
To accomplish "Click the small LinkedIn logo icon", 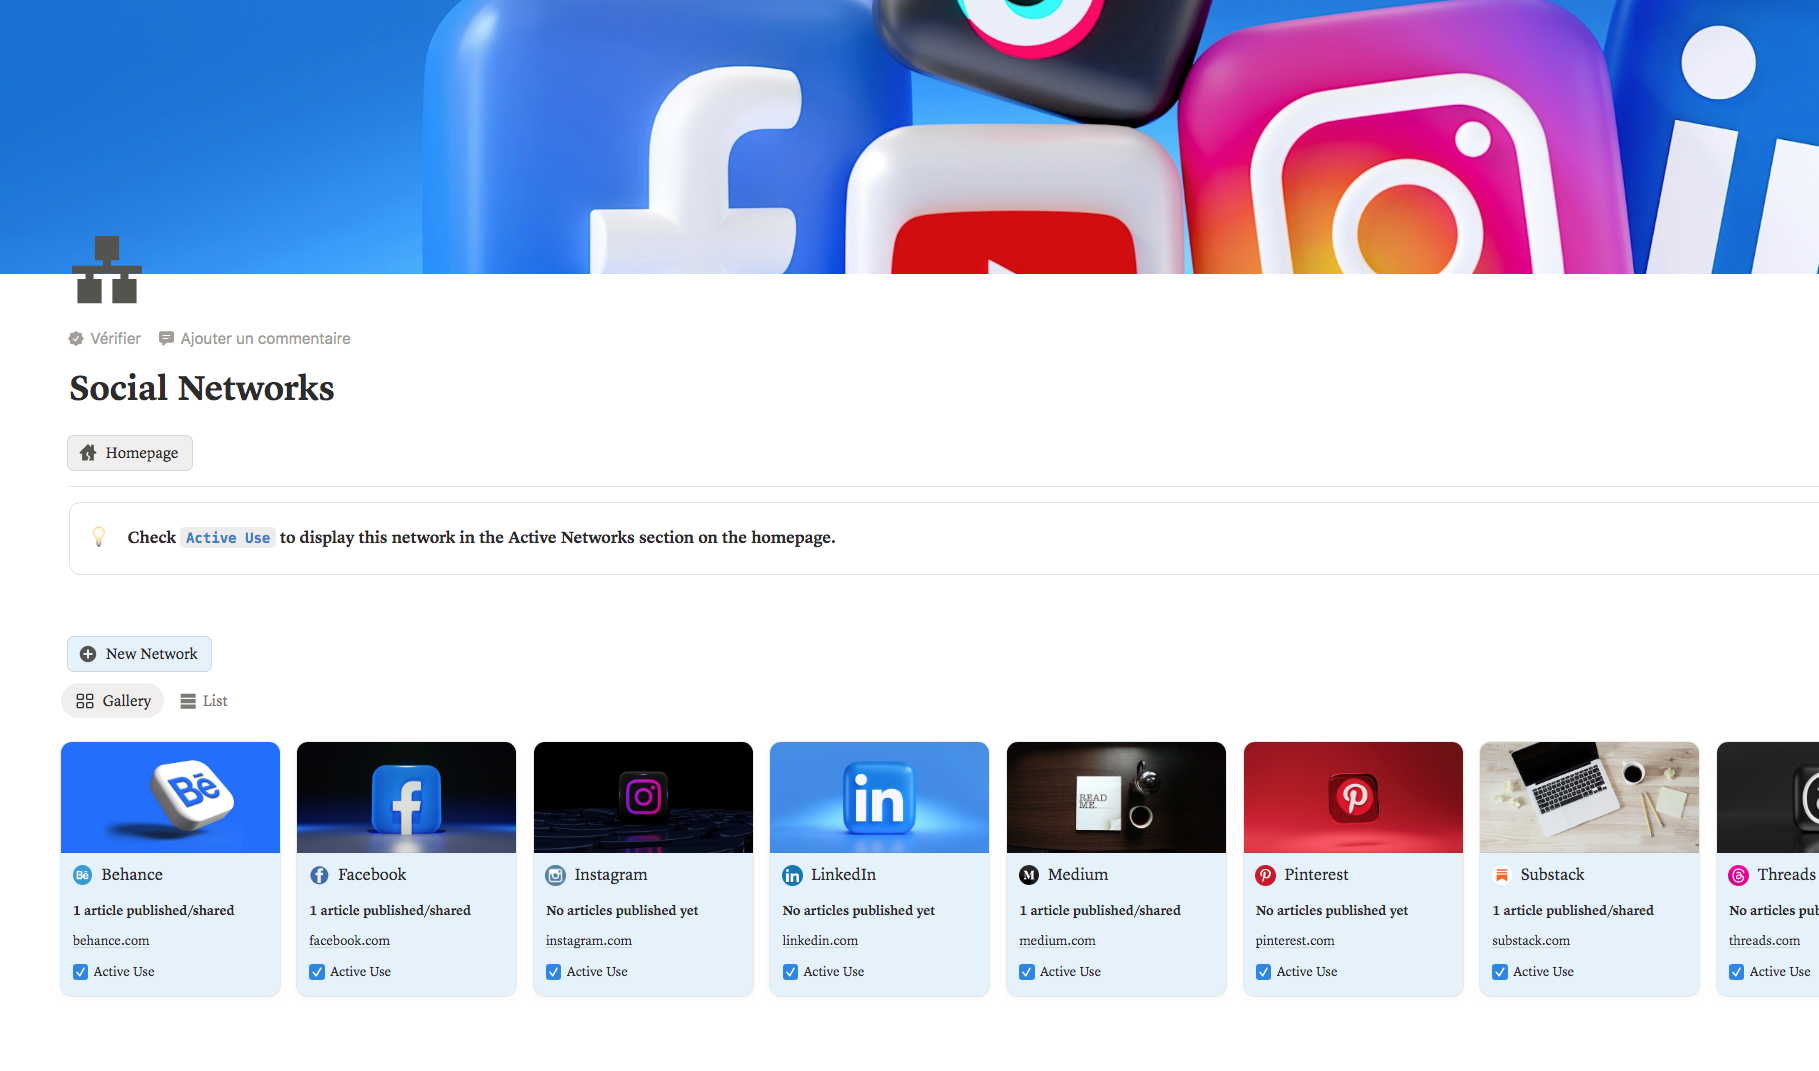I will click(792, 875).
